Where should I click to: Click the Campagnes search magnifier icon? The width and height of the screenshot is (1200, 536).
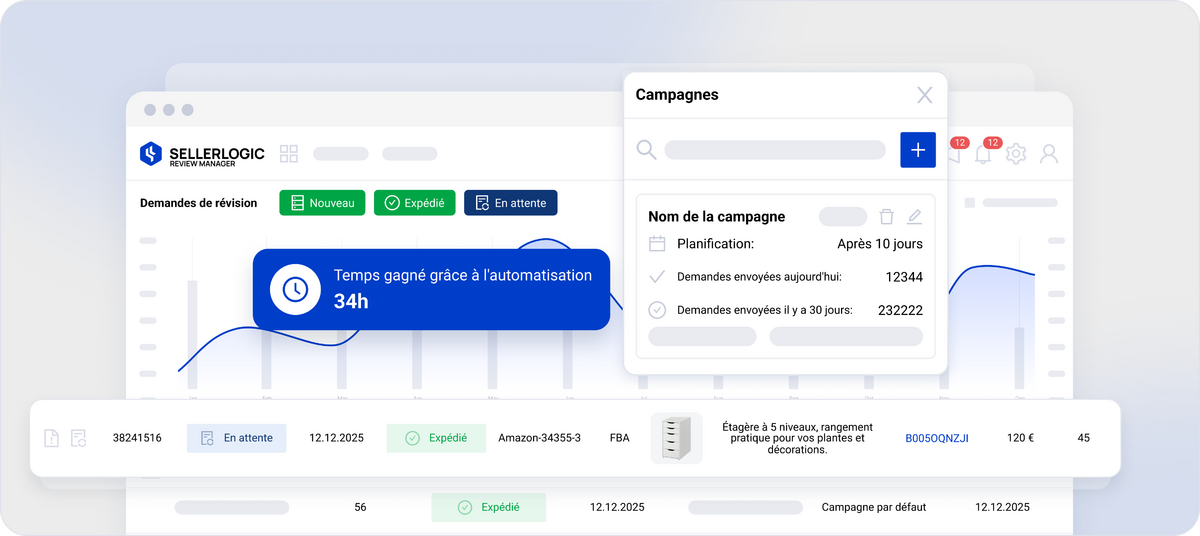647,150
